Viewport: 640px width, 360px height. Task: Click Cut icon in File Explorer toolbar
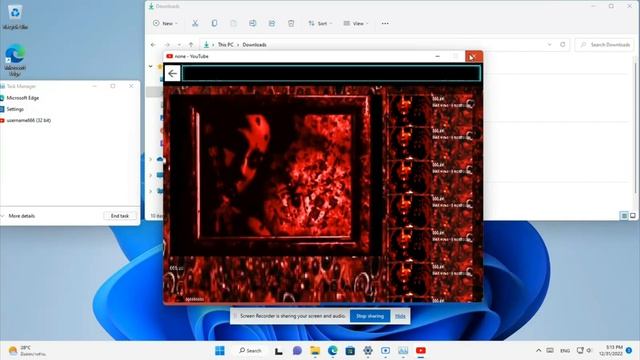click(x=195, y=23)
